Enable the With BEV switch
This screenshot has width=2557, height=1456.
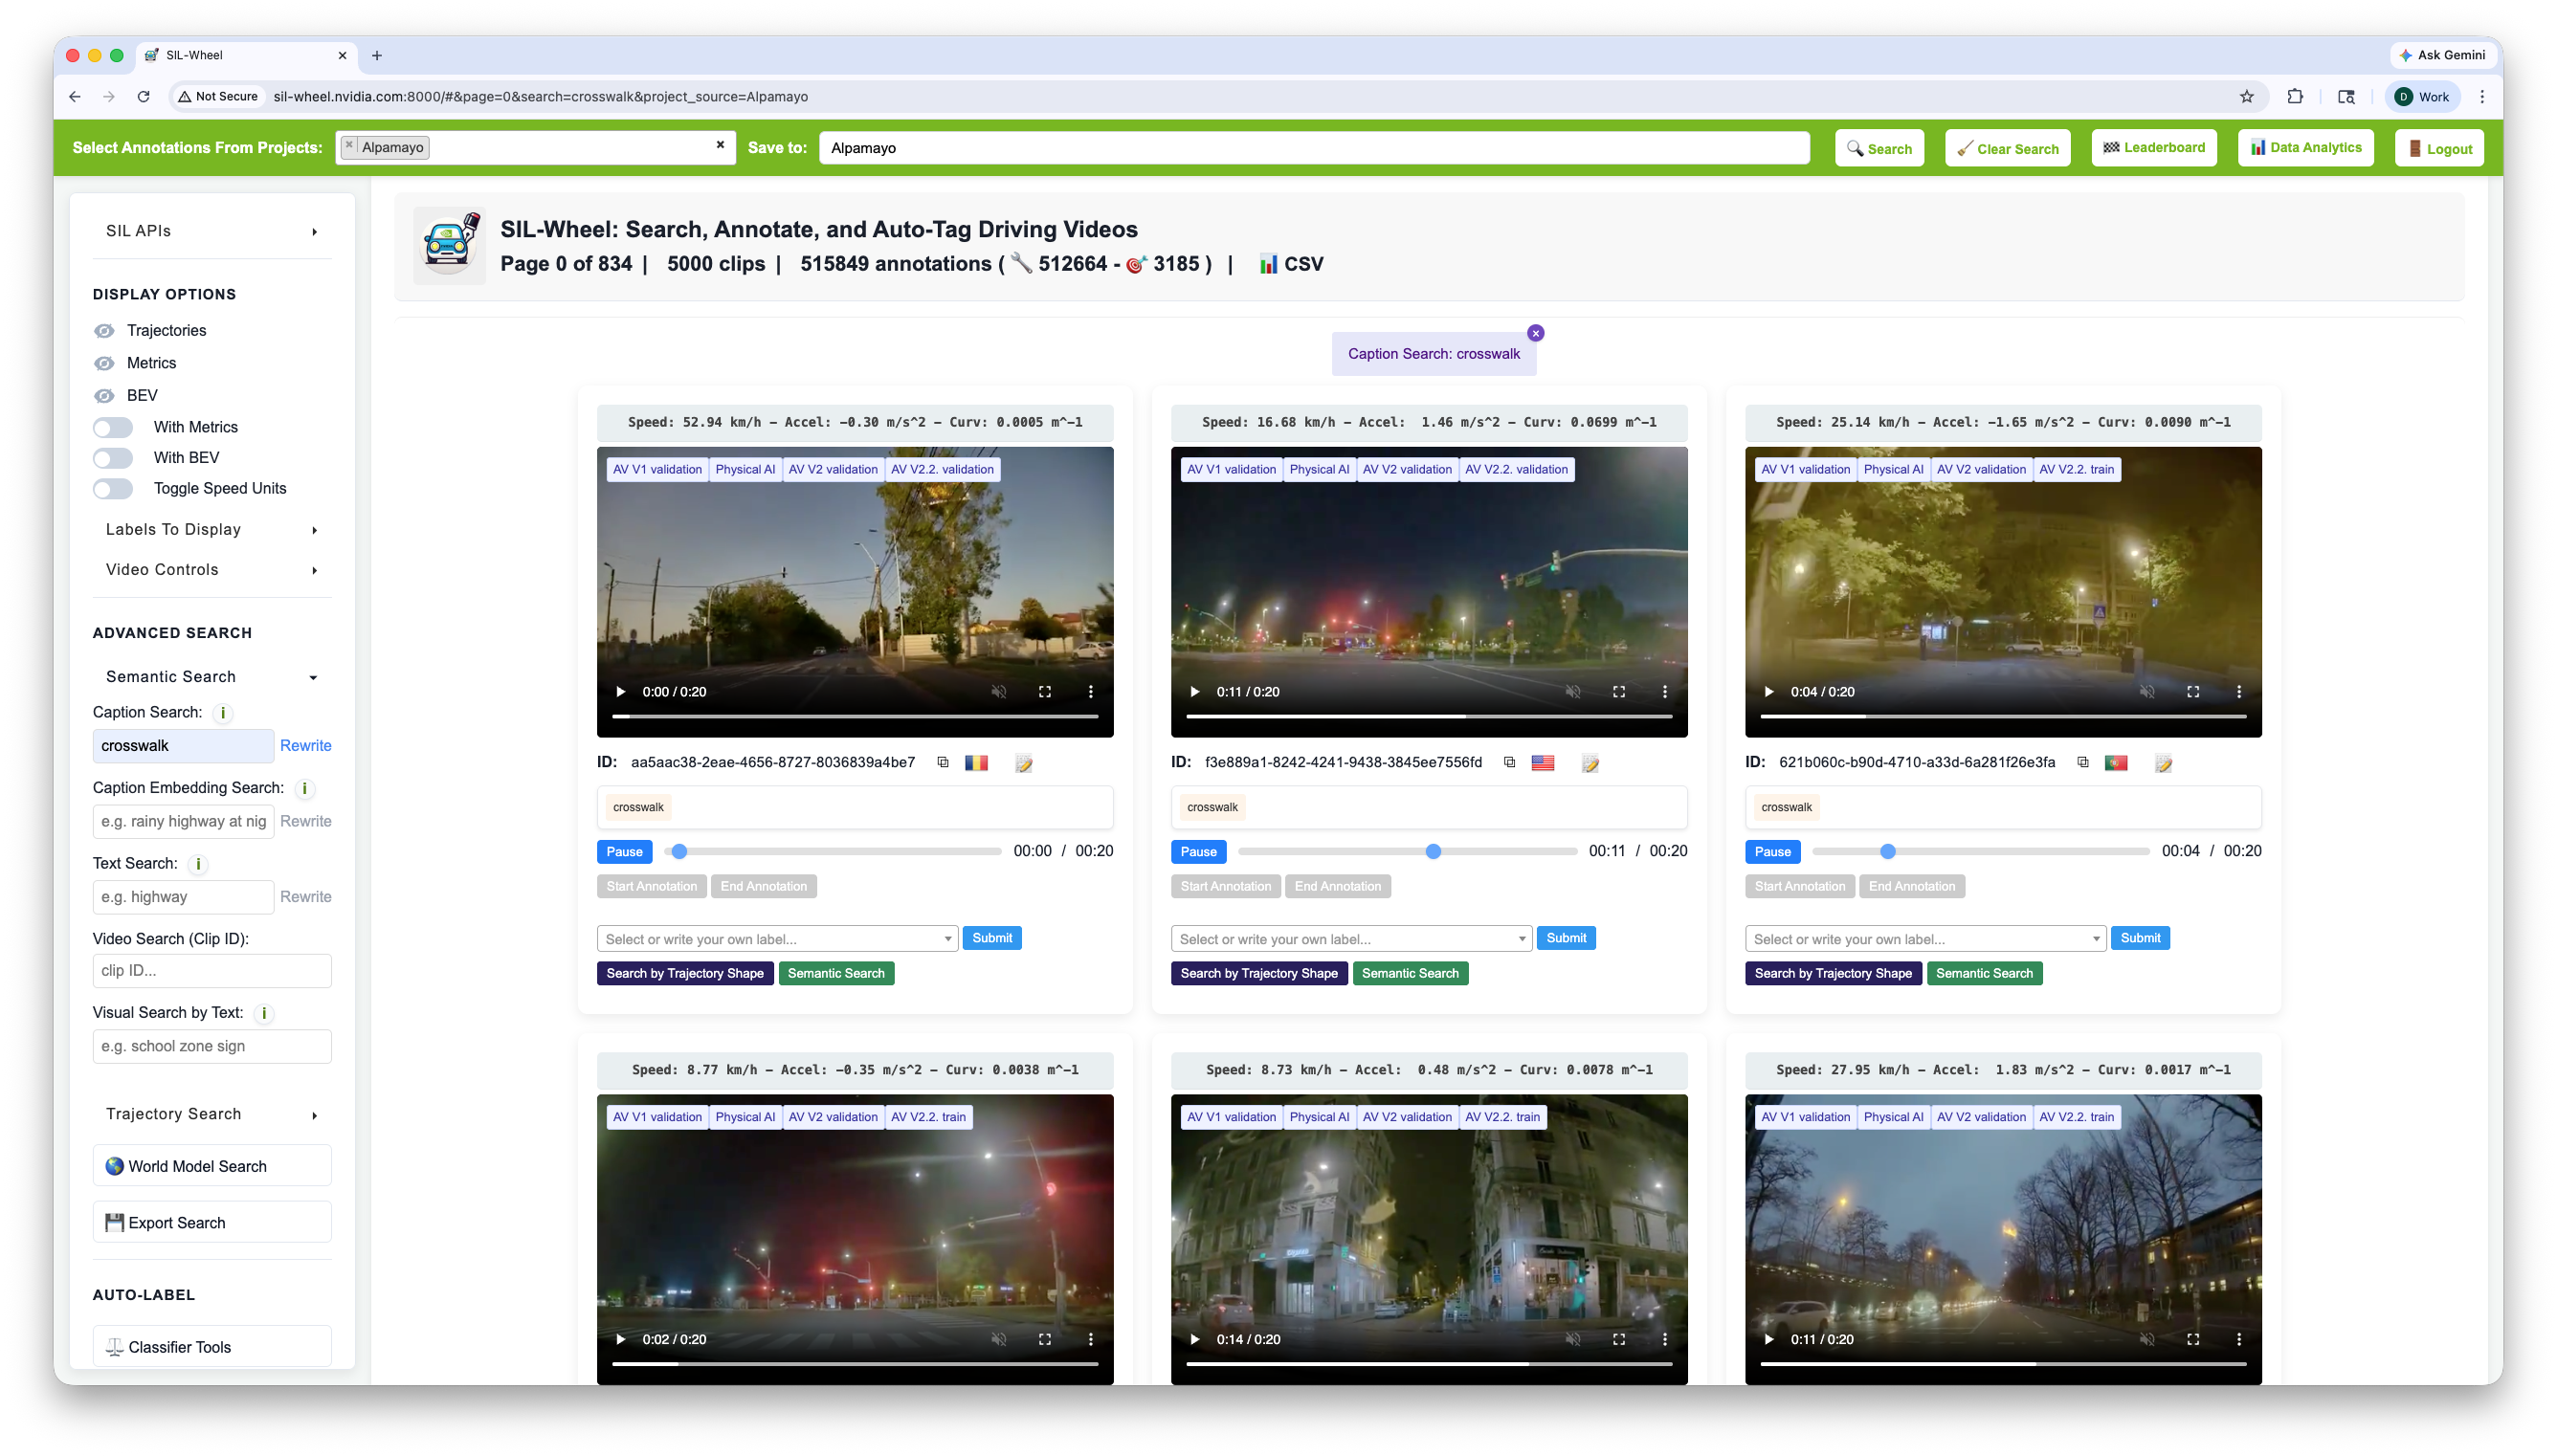(113, 458)
